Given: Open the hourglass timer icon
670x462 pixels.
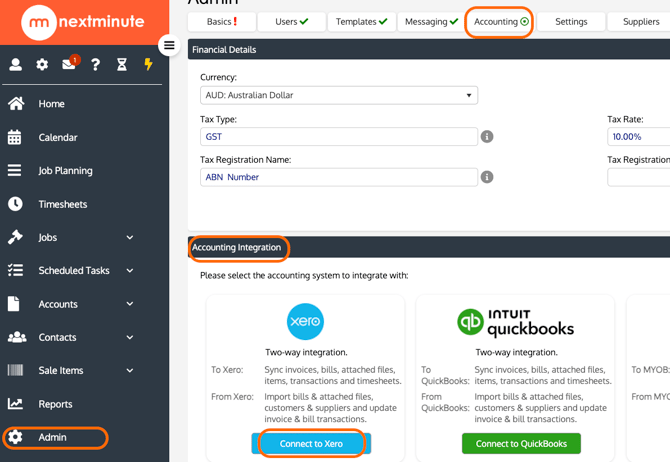Looking at the screenshot, I should click(121, 64).
